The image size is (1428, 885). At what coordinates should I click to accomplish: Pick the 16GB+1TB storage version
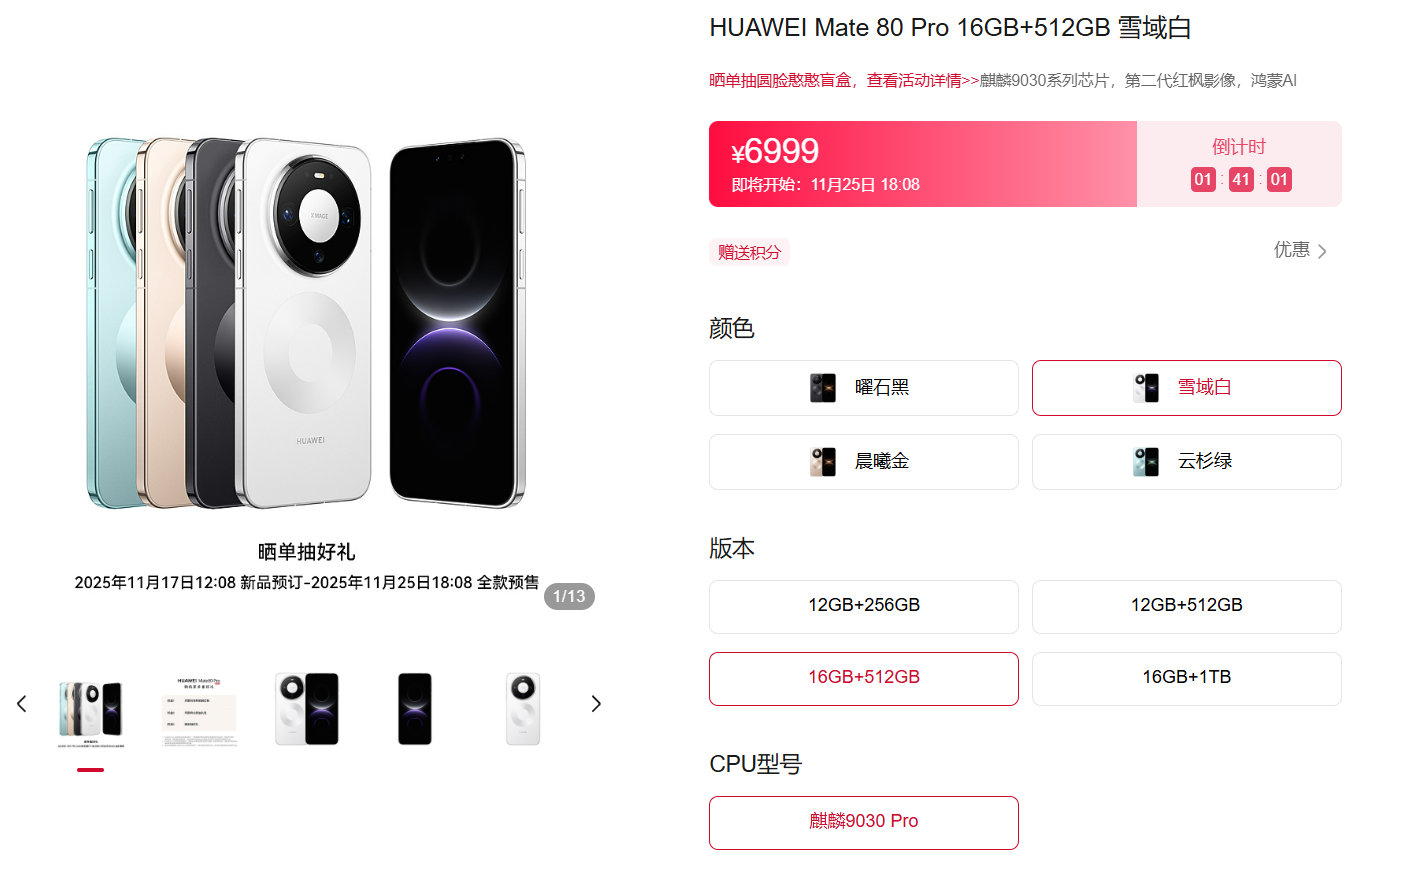tap(1186, 678)
